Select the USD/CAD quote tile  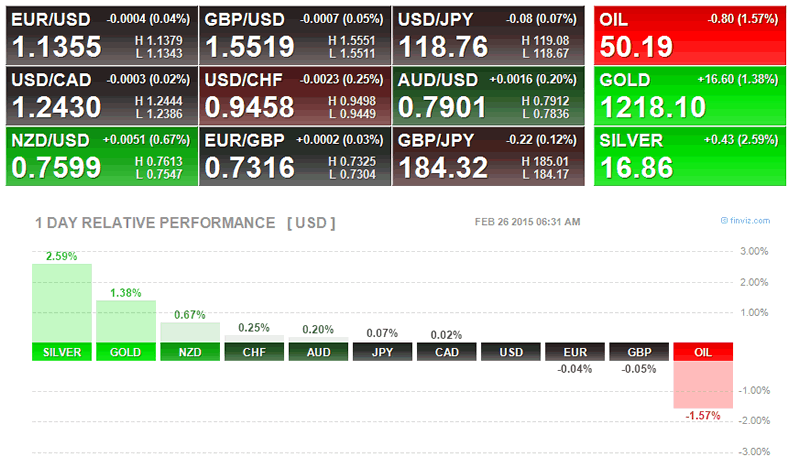(x=101, y=96)
